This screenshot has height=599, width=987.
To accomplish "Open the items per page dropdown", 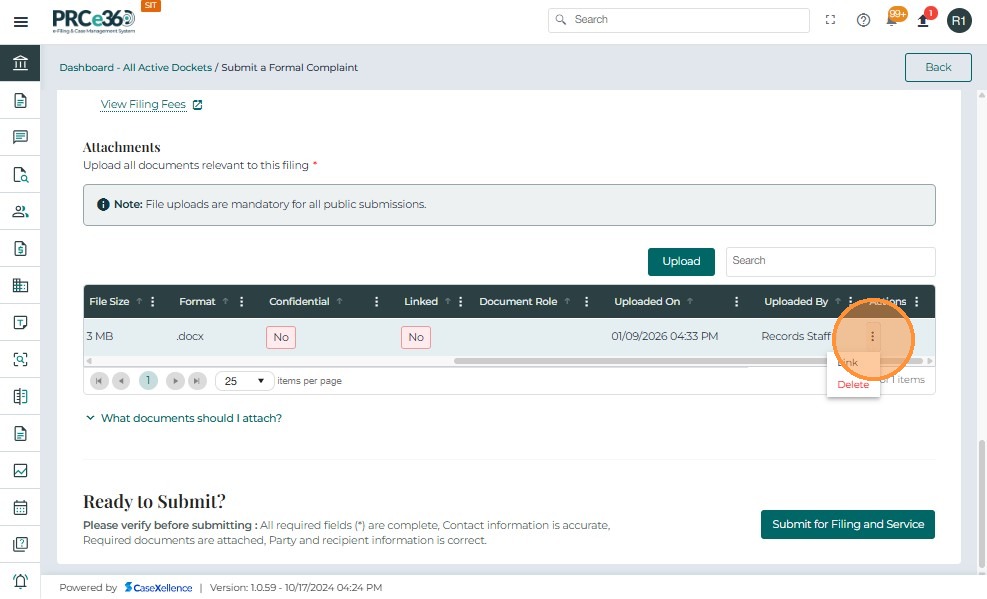I will [244, 381].
